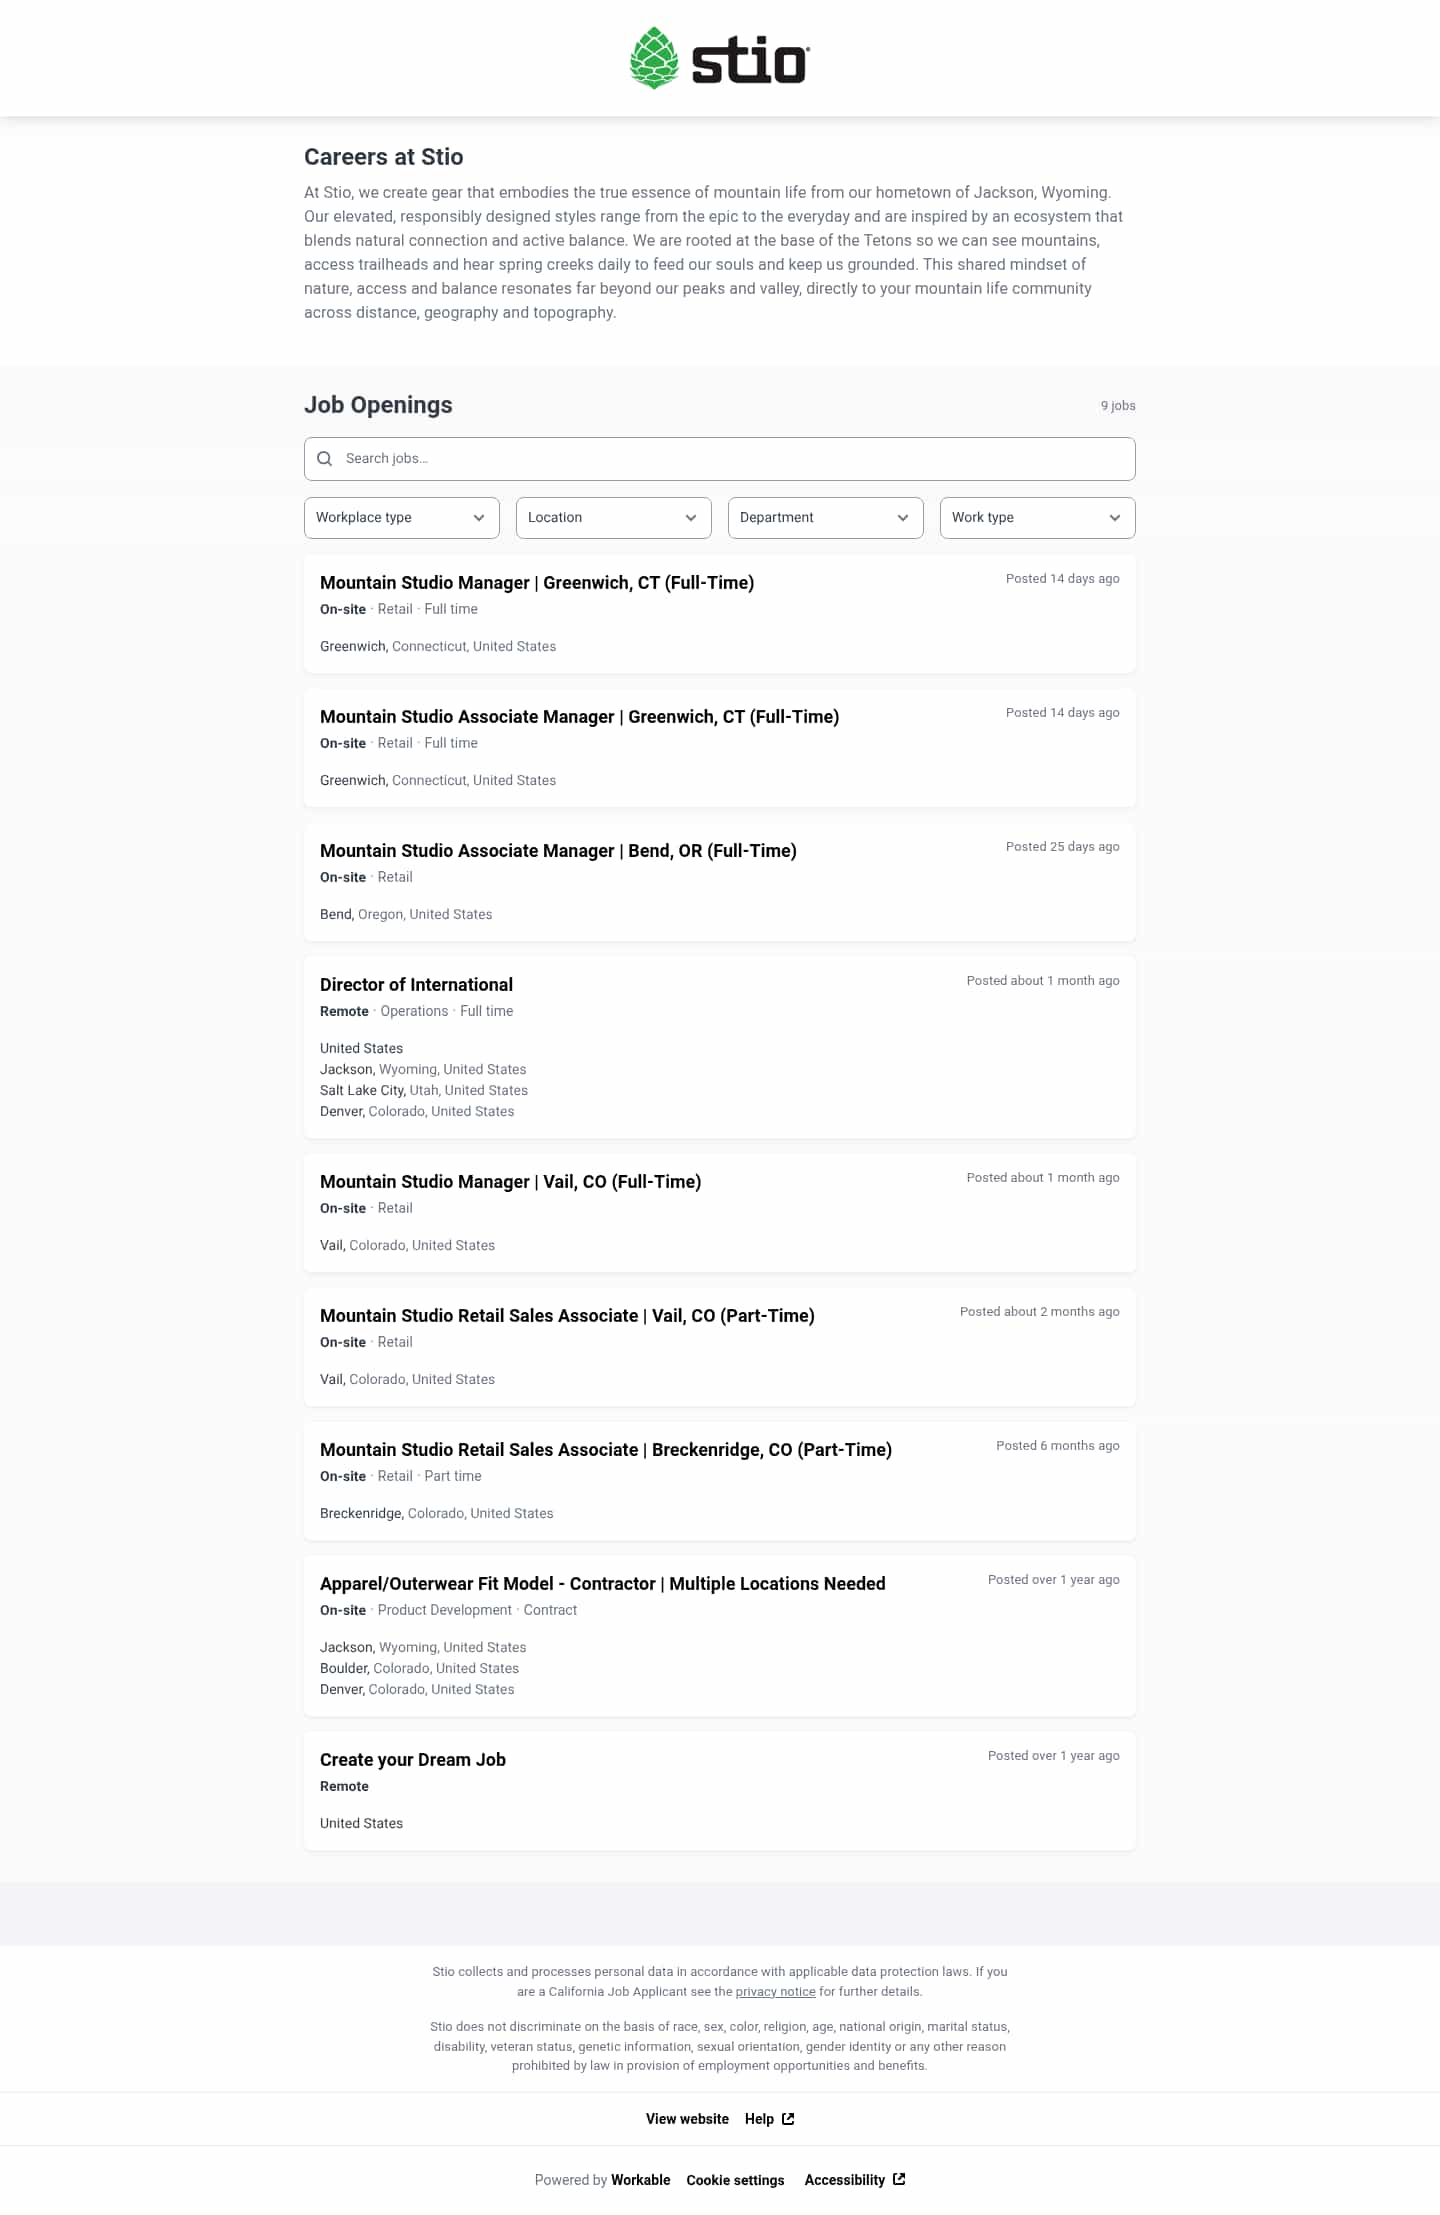
Task: Expand the Work type dropdown
Action: (x=1037, y=518)
